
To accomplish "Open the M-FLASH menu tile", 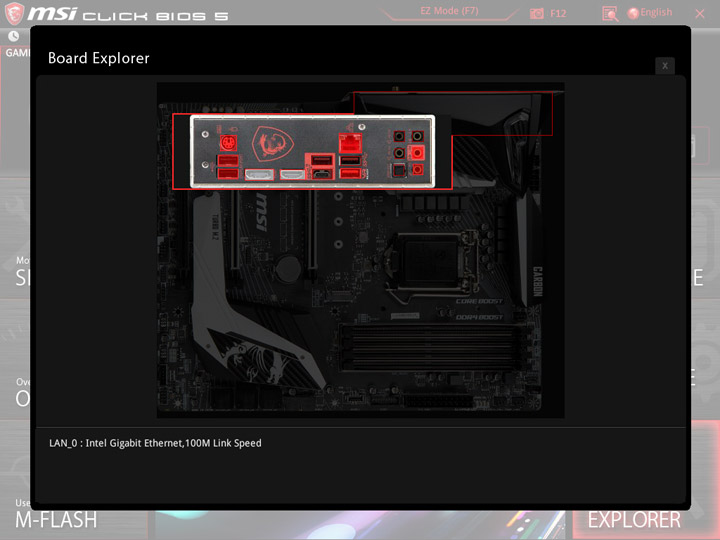I will click(56, 520).
